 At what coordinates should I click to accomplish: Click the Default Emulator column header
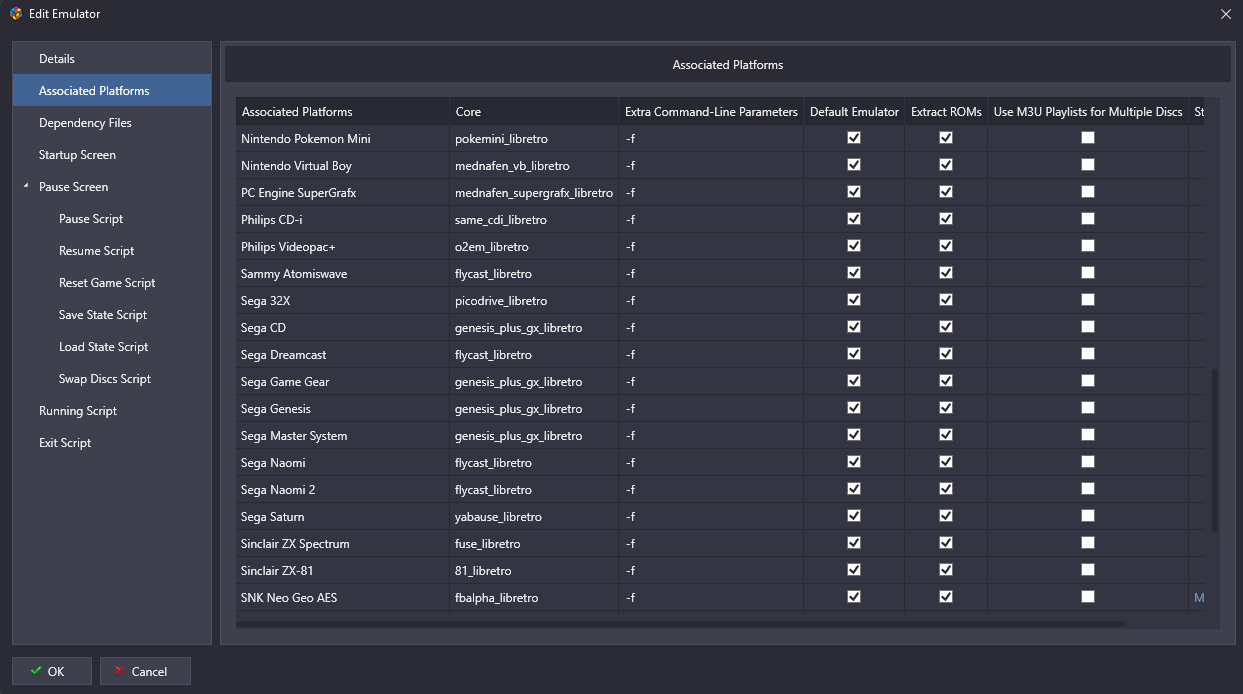pyautogui.click(x=854, y=112)
